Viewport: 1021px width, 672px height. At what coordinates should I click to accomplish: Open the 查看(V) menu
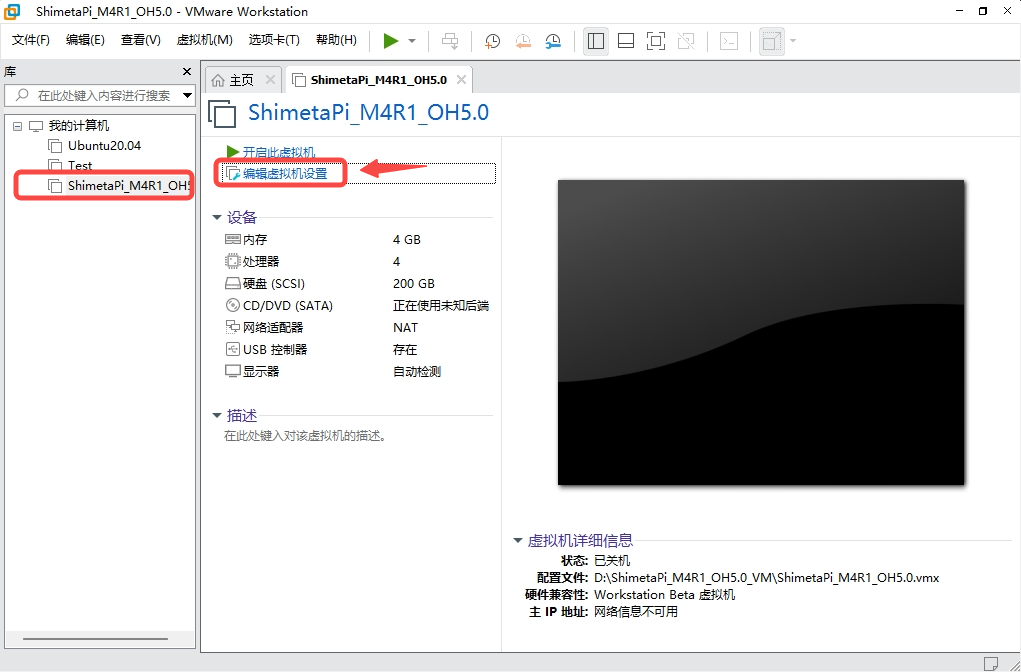click(x=141, y=40)
